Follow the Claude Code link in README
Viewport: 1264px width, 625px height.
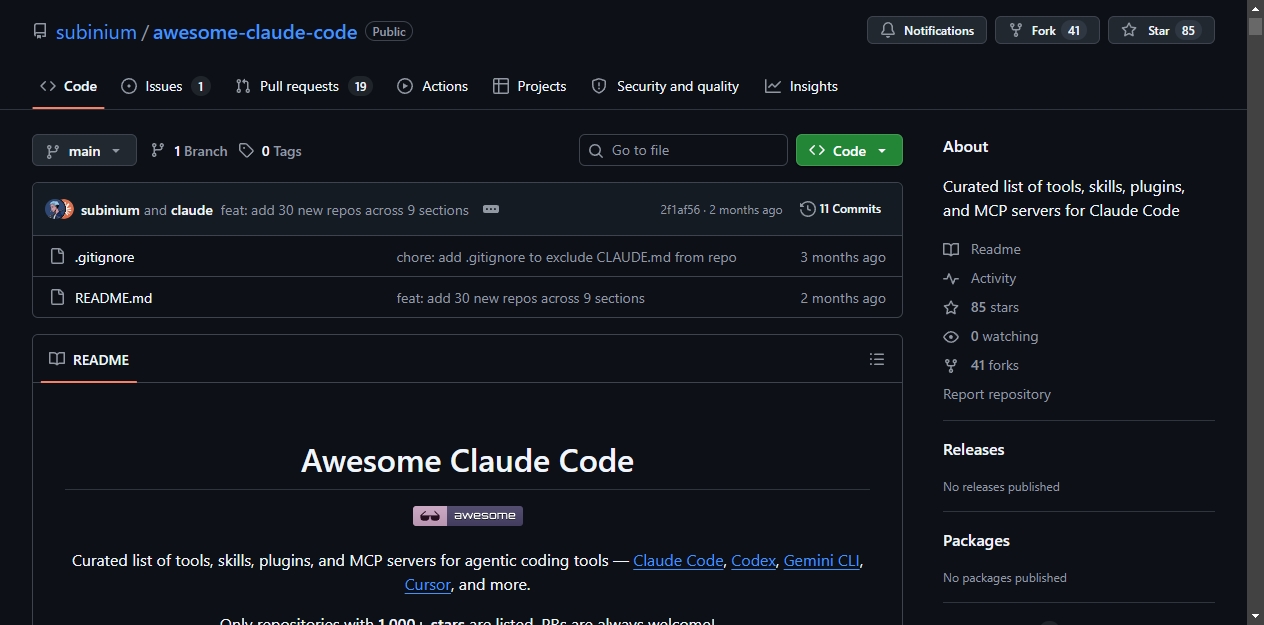click(678, 560)
